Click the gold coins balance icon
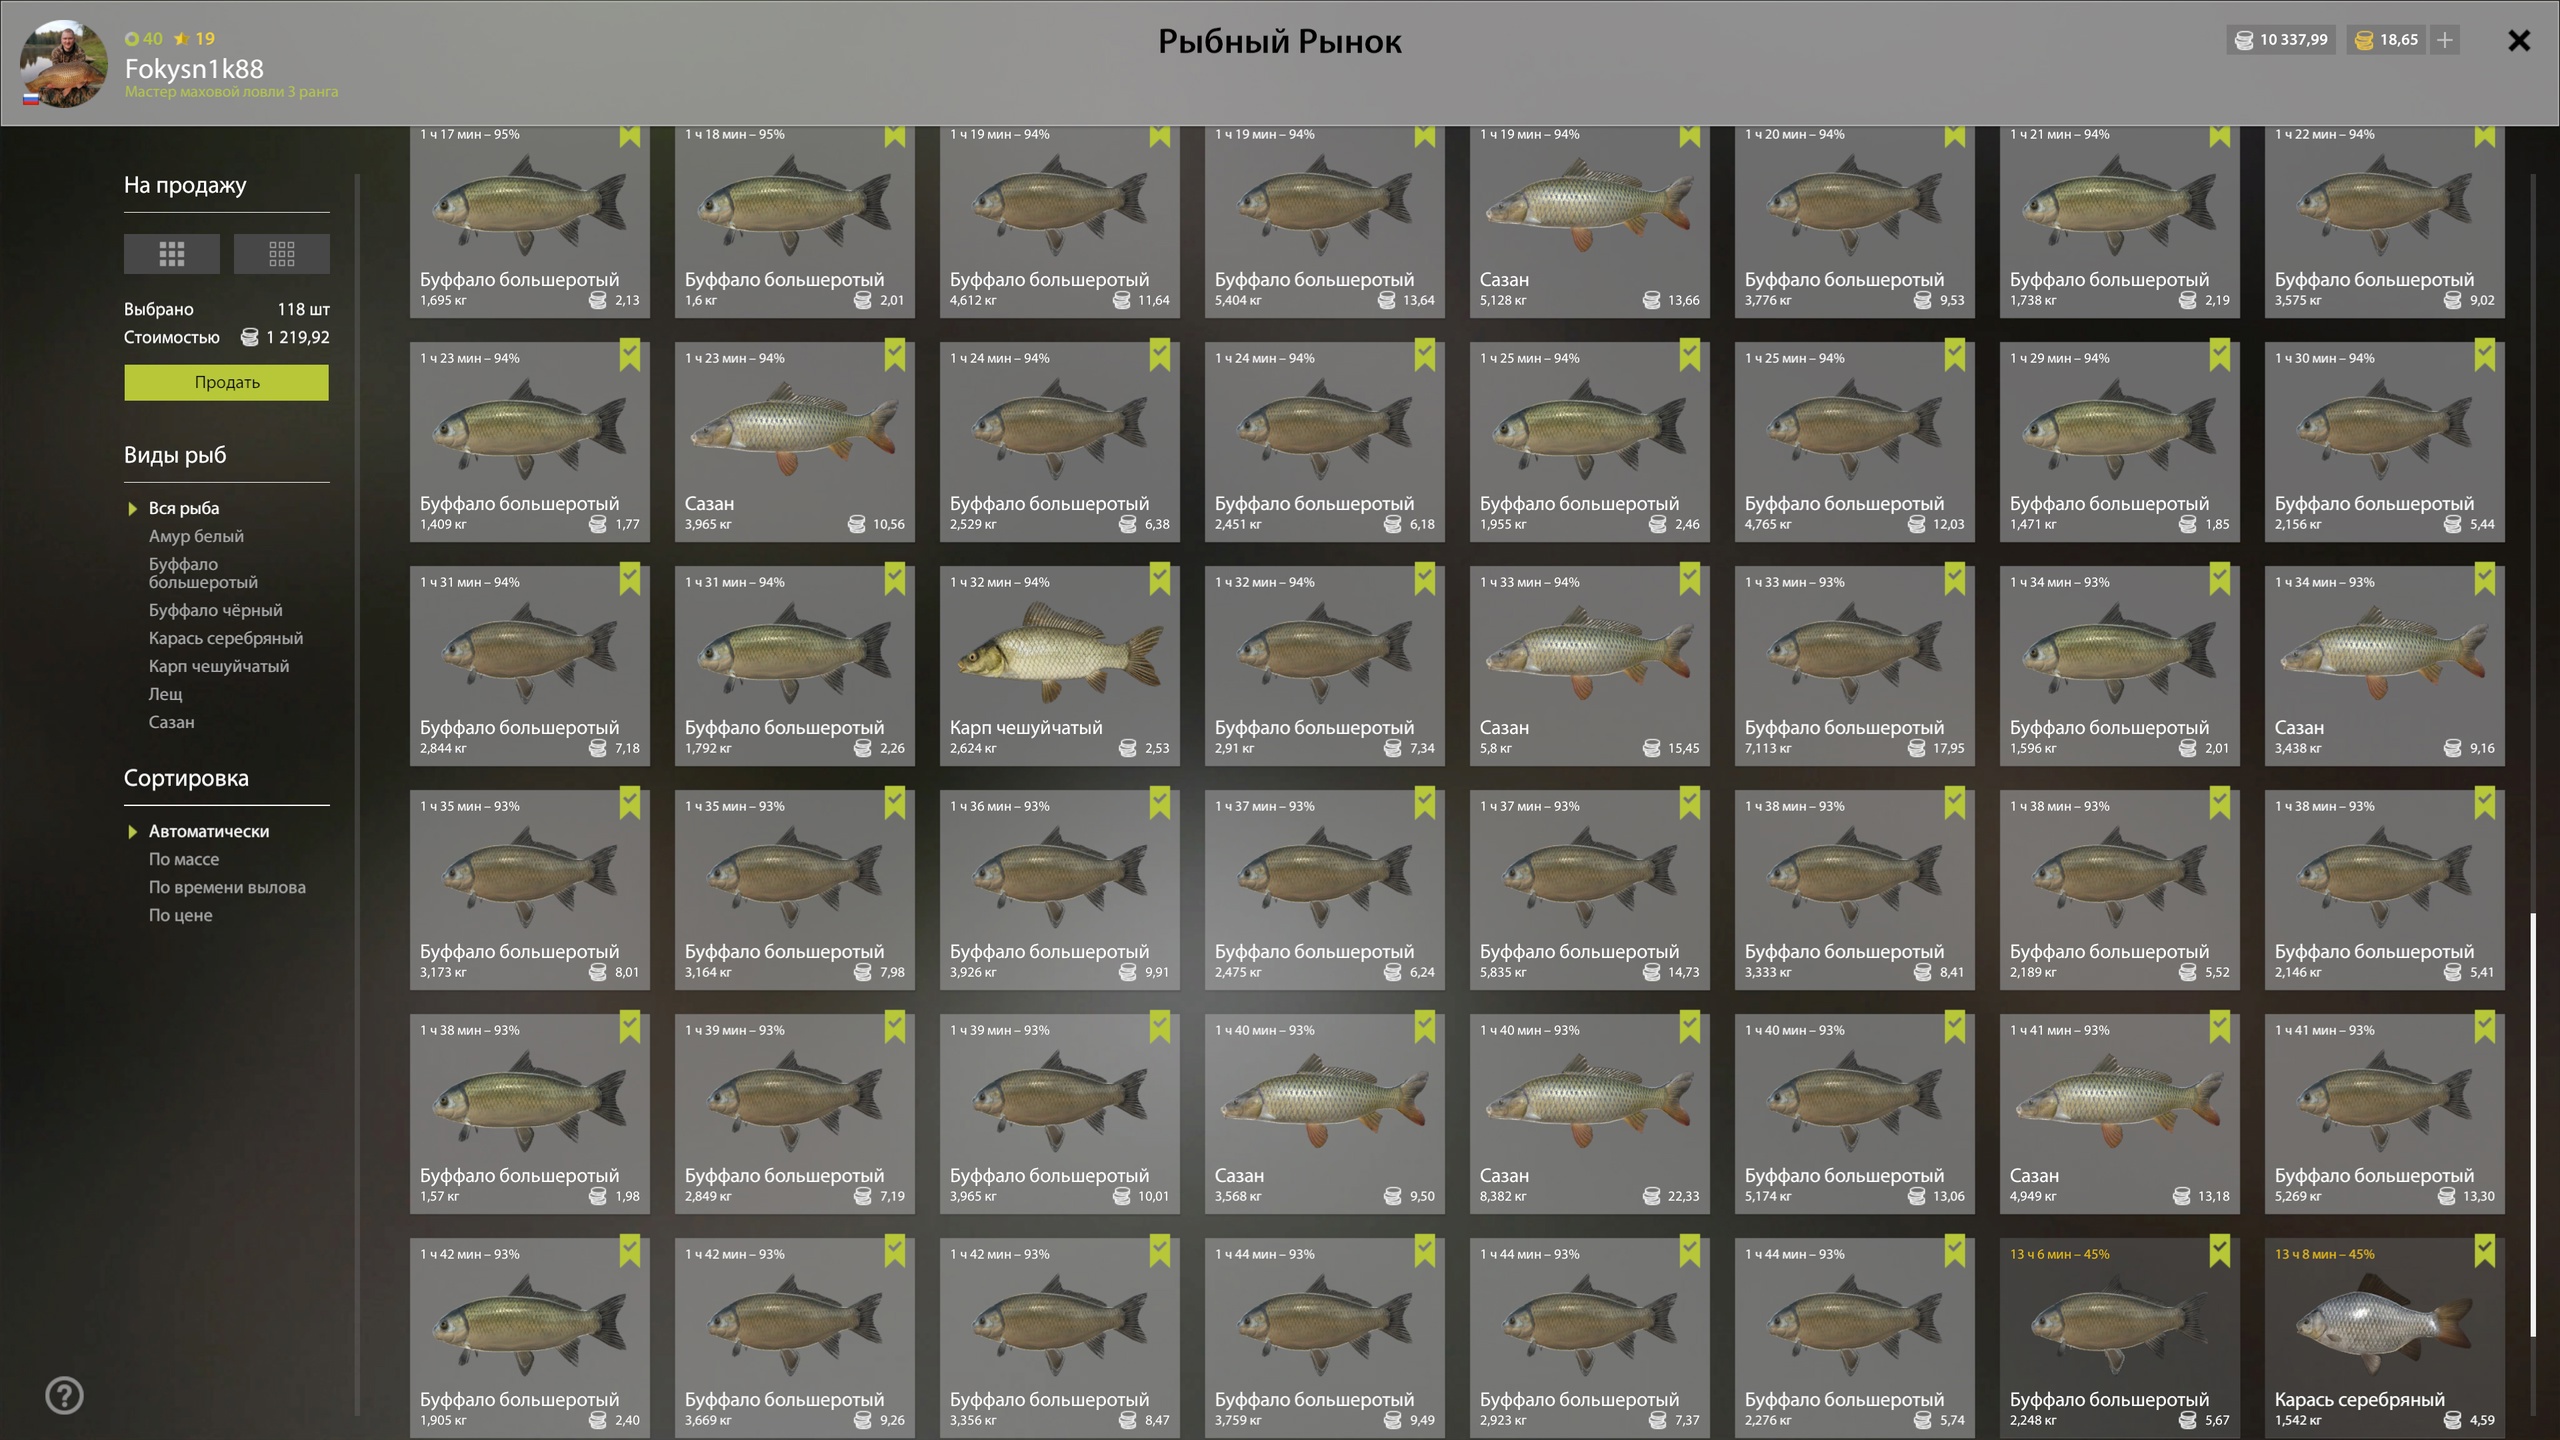This screenshot has width=2560, height=1440. (2364, 40)
